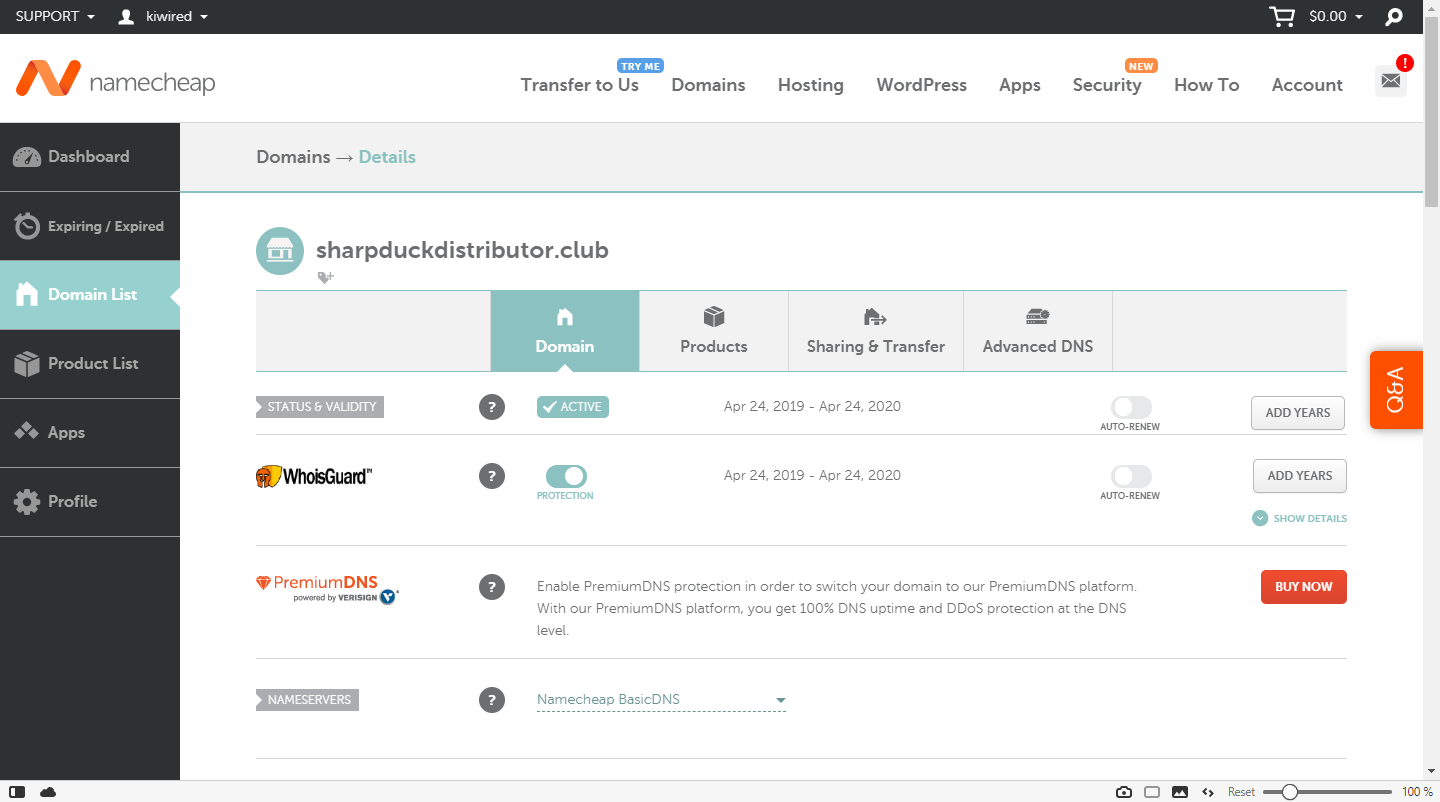Click the cloud sync icon in status bar
Screen dimensions: 1440x802
tap(48, 792)
